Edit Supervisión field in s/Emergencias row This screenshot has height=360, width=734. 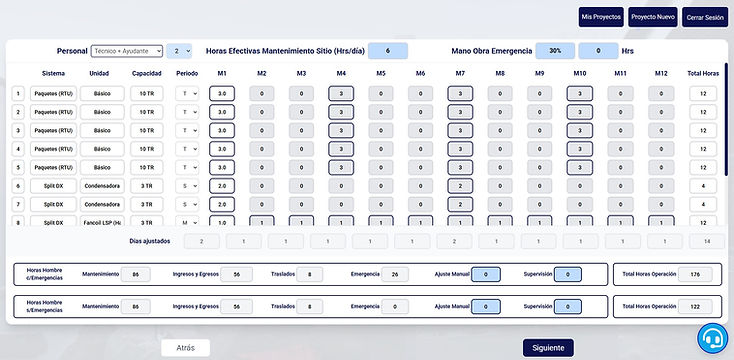click(x=568, y=307)
